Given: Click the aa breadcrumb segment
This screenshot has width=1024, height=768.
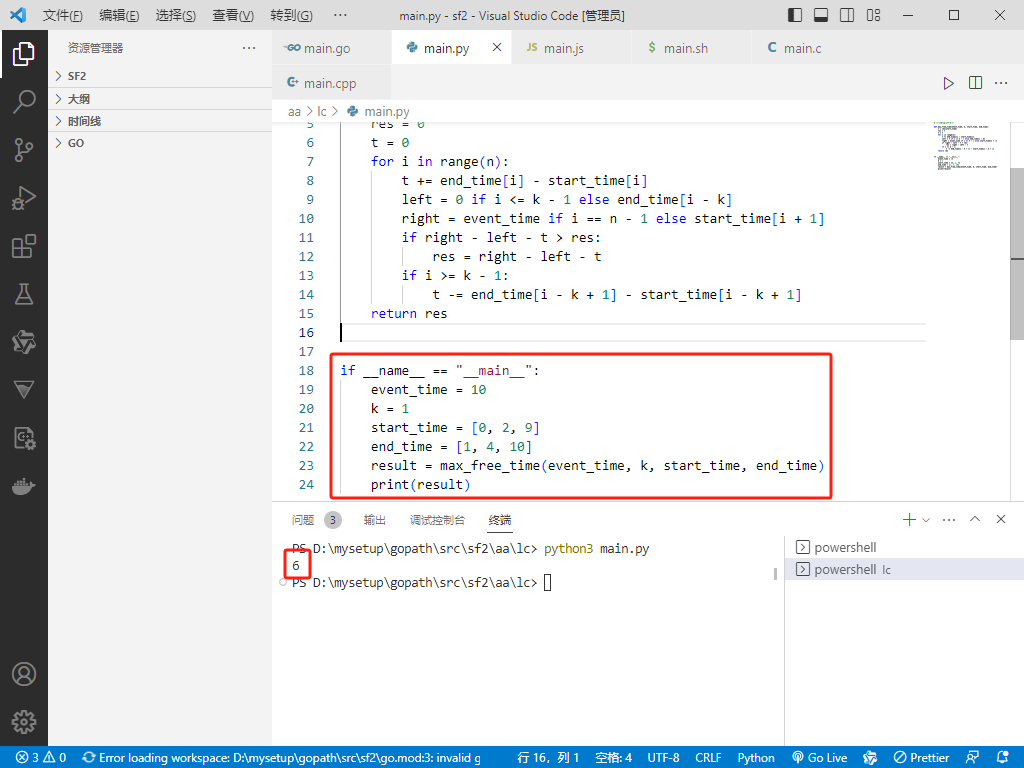Looking at the screenshot, I should tap(294, 112).
